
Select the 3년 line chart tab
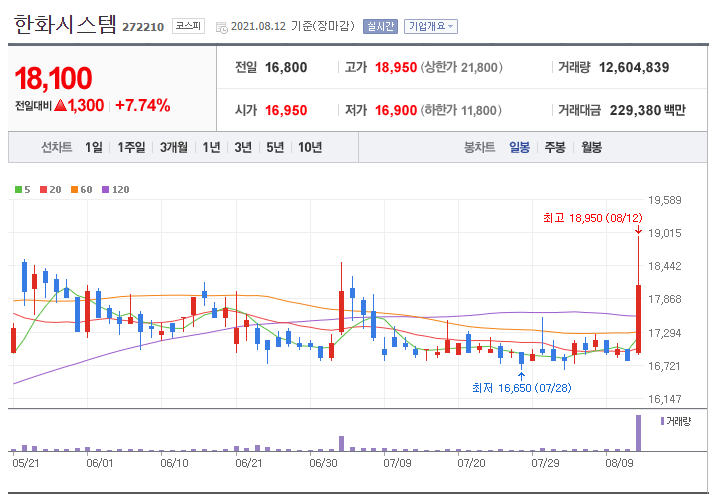pos(243,147)
